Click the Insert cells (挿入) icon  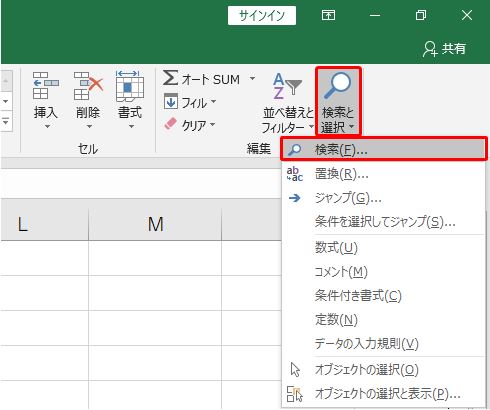coord(46,86)
